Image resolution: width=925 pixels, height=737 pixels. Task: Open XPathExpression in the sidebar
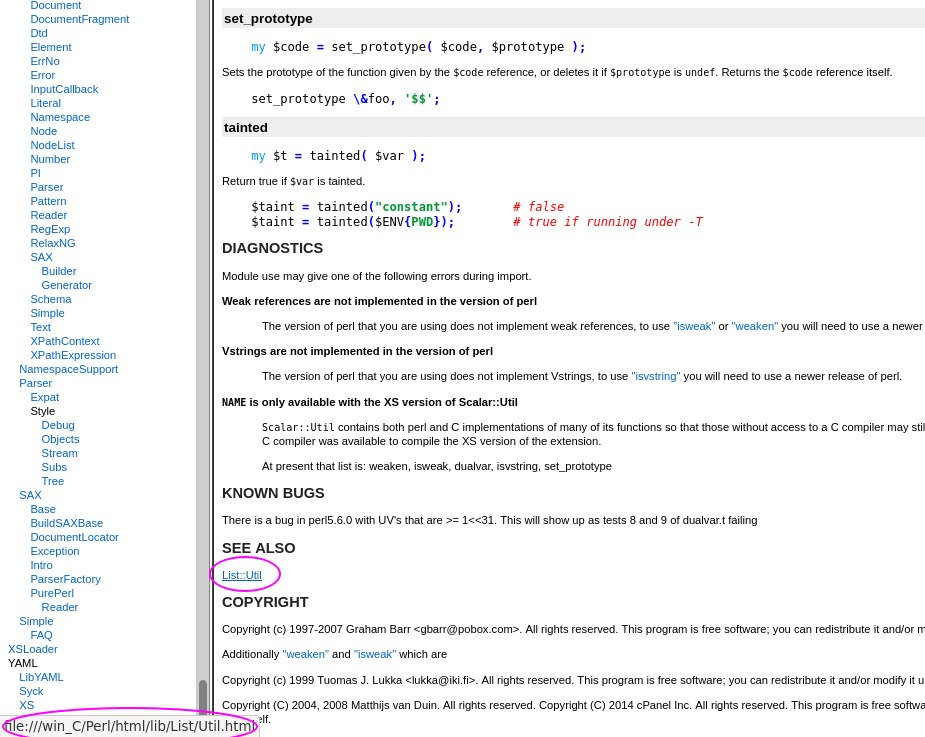[73, 355]
